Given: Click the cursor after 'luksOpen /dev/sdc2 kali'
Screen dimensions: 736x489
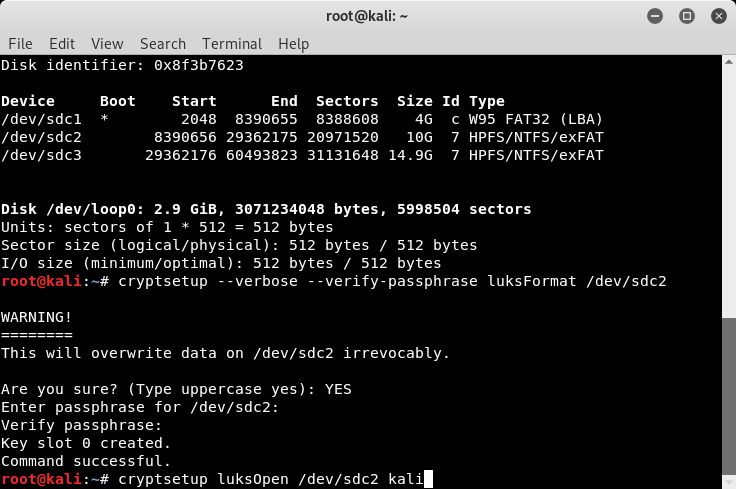Looking at the screenshot, I should pos(428,479).
